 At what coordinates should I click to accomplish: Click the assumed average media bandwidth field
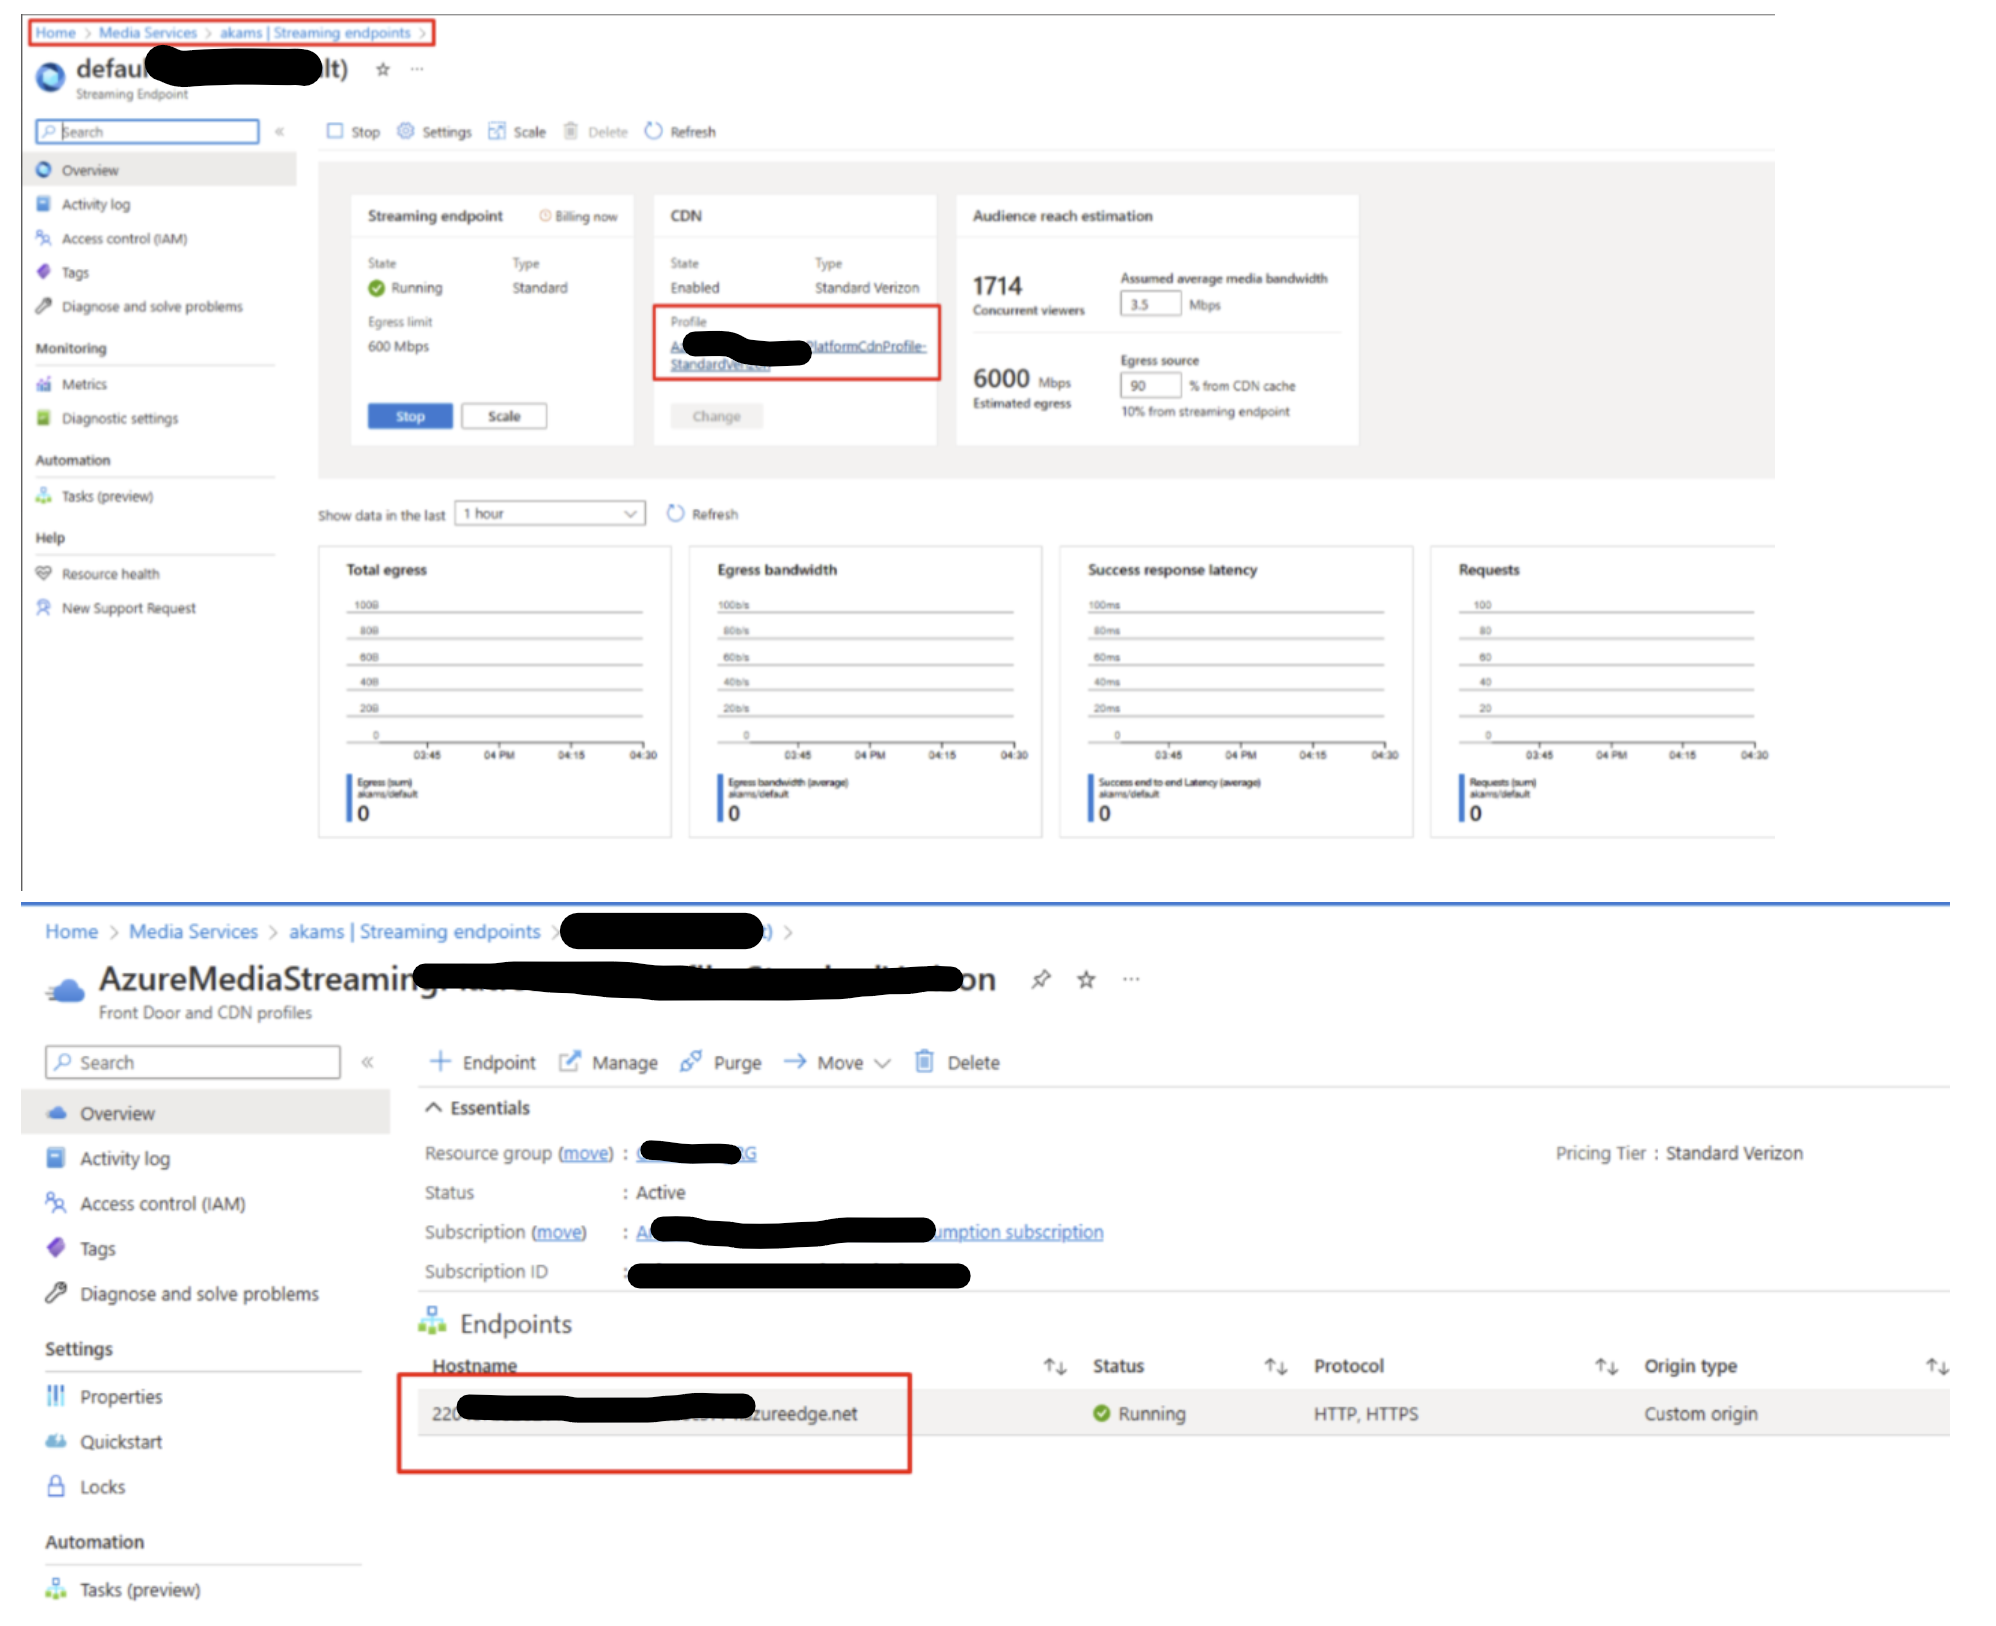pos(1150,304)
